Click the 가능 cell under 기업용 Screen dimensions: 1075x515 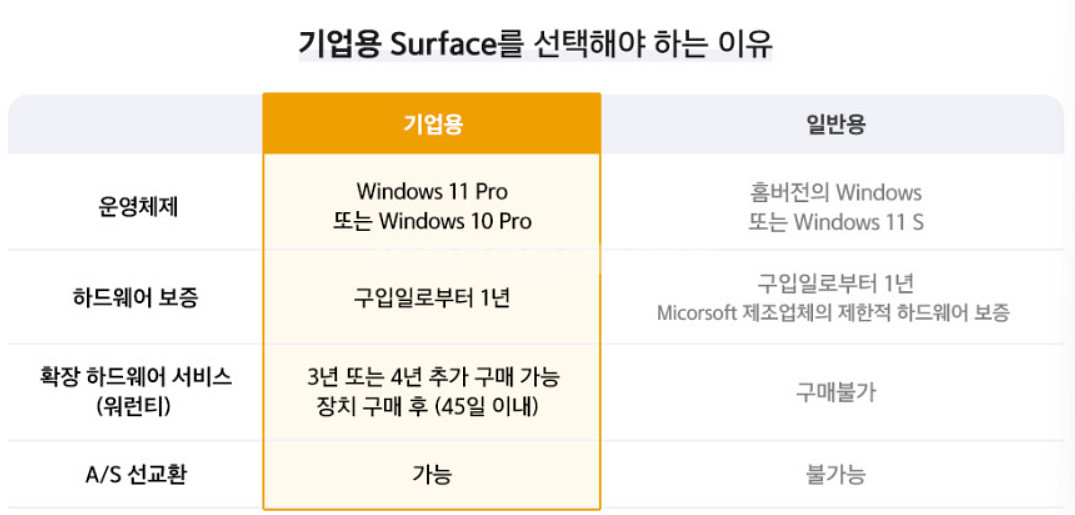click(432, 475)
